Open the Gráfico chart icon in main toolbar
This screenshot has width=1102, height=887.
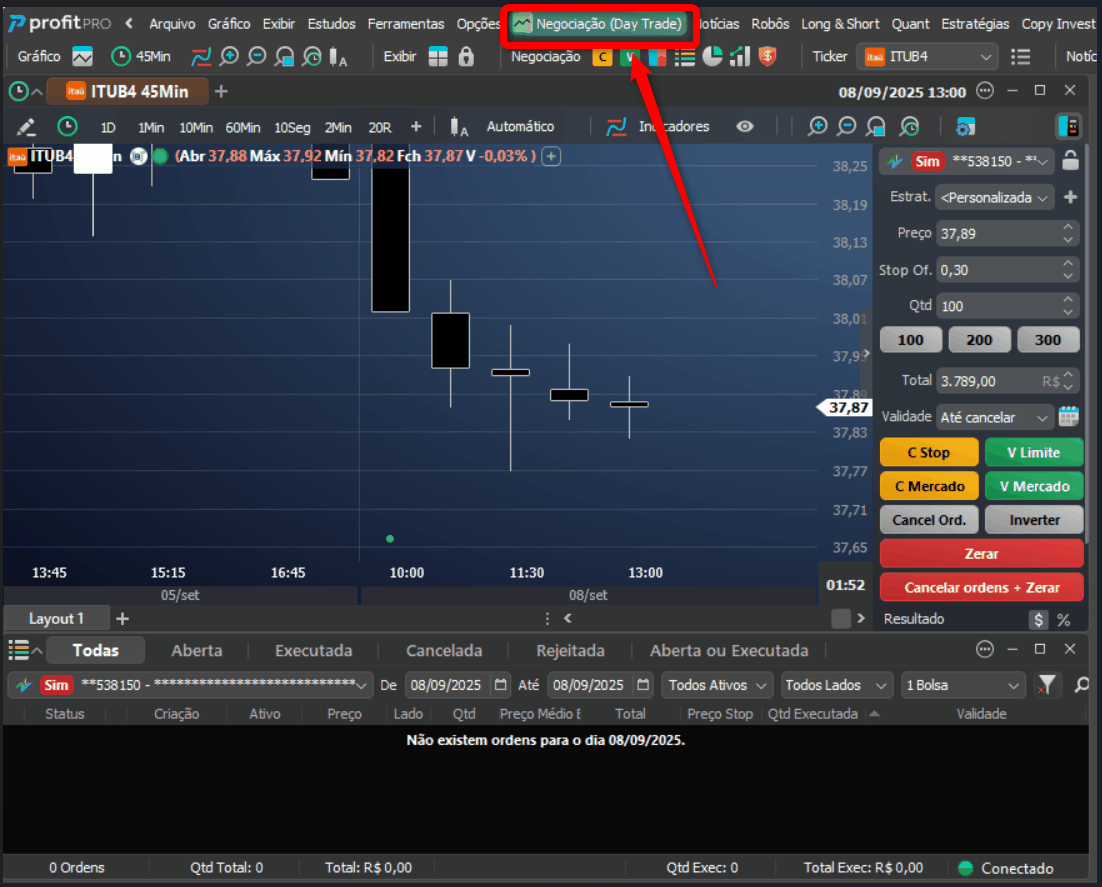click(x=82, y=56)
